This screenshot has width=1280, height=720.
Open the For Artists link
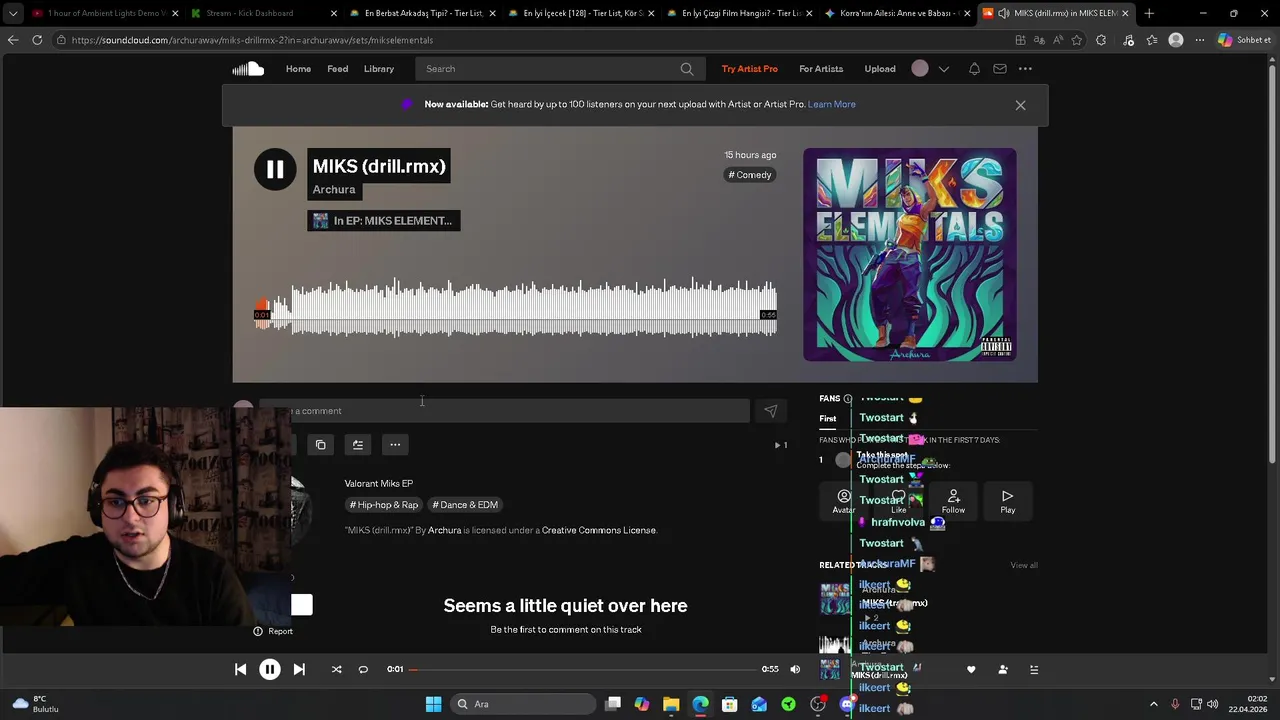(x=821, y=69)
